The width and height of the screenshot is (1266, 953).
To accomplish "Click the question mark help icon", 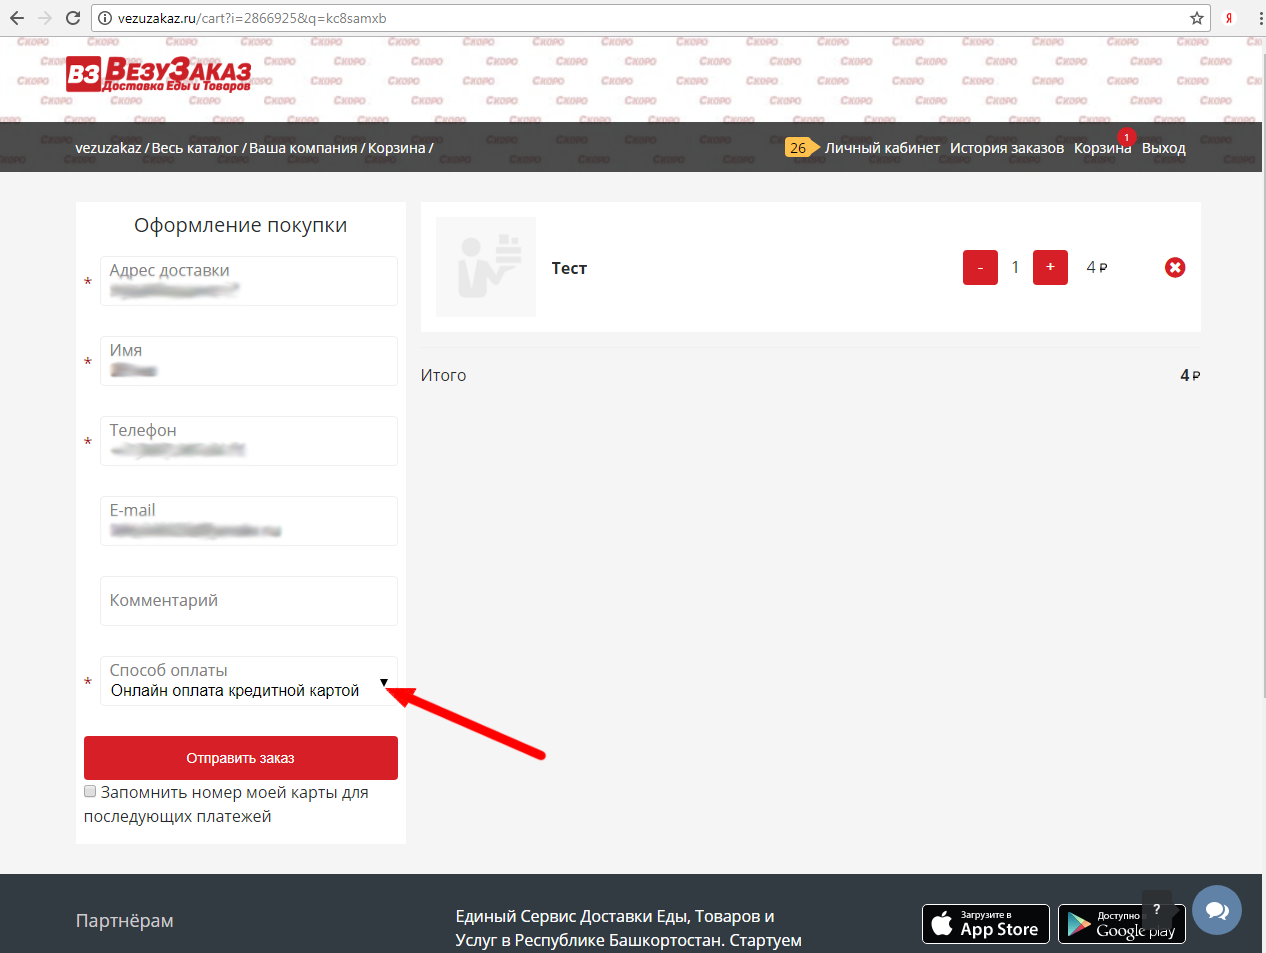I will [x=1156, y=909].
